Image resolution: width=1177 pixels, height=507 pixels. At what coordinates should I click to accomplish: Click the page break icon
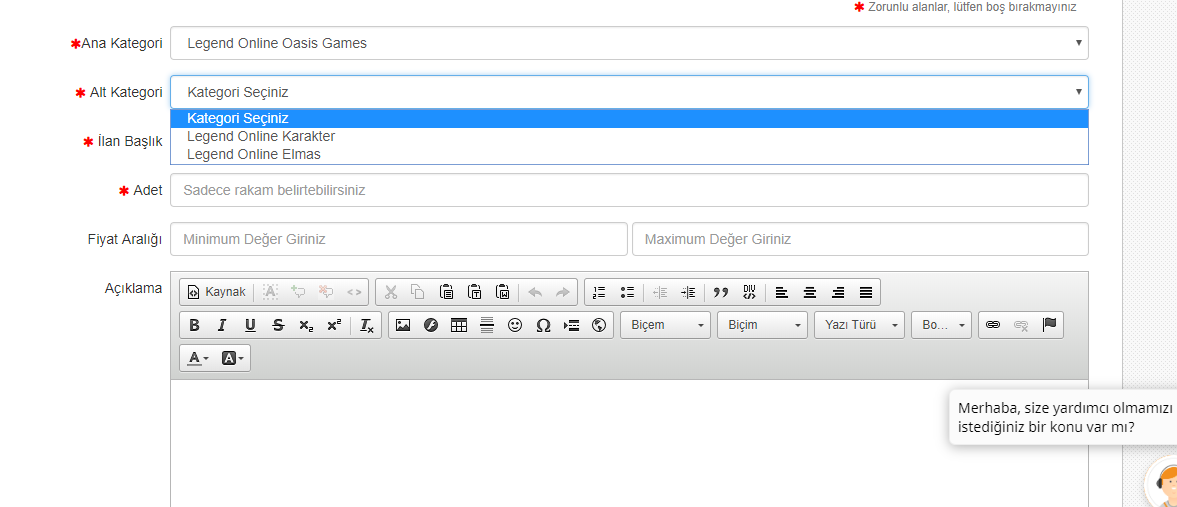(571, 325)
